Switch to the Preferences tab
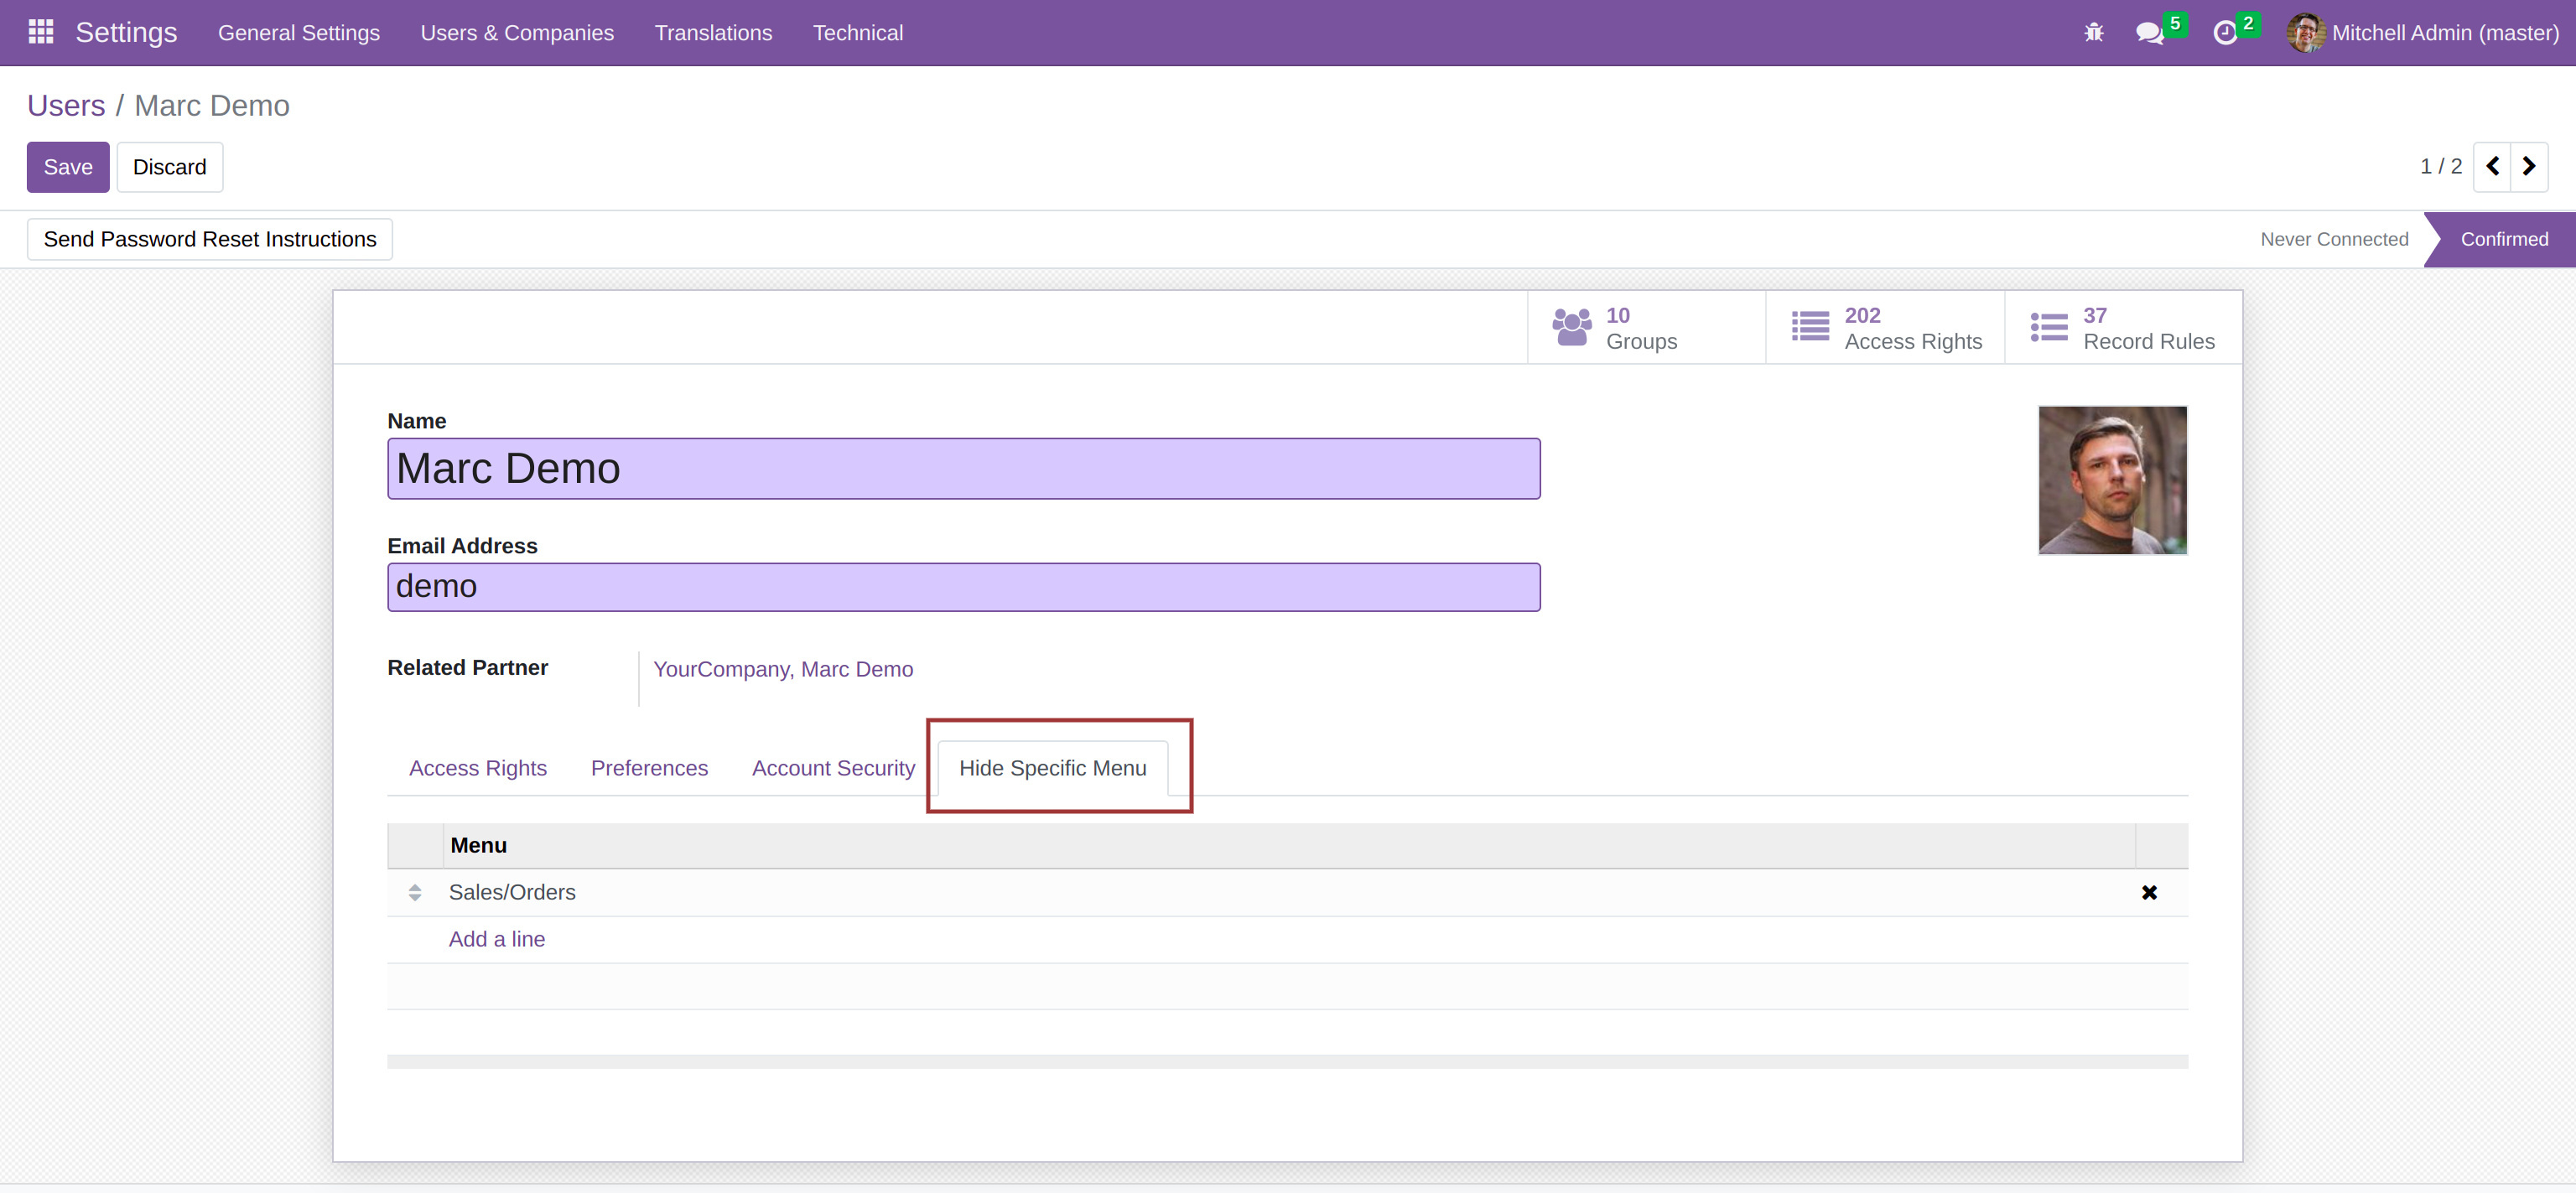The width and height of the screenshot is (2576, 1193). pos(649,768)
